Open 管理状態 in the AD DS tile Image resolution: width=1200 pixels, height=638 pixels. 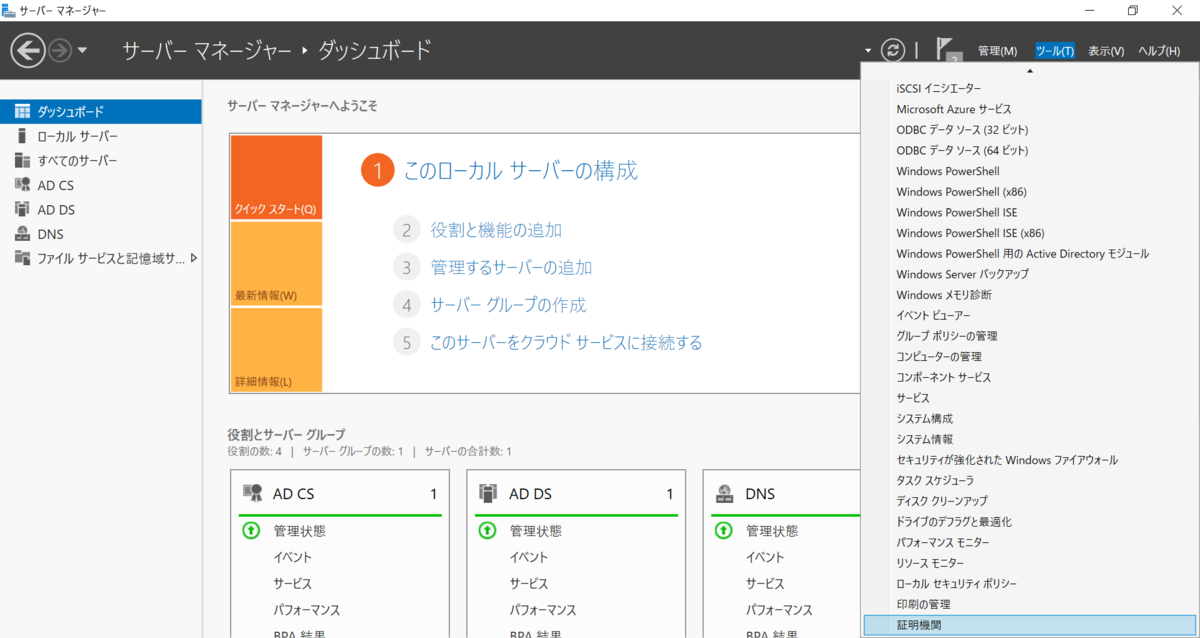point(535,531)
